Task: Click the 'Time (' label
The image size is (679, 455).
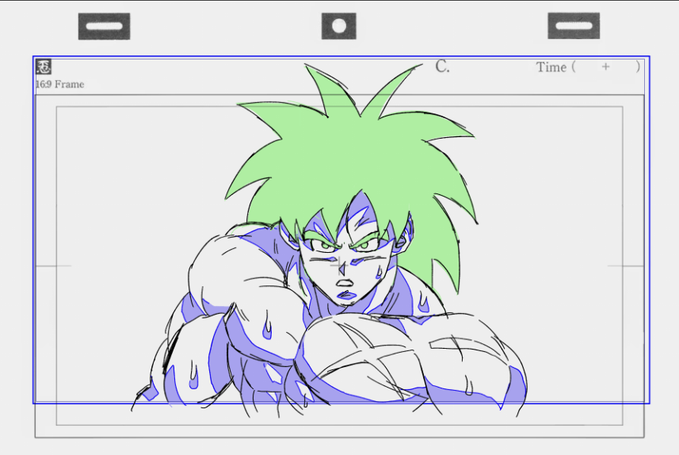Action: click(556, 67)
